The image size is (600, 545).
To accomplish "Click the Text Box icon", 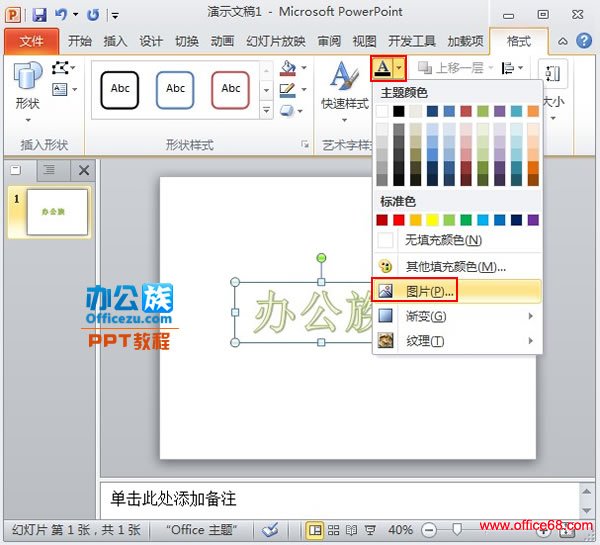I will click(x=60, y=90).
